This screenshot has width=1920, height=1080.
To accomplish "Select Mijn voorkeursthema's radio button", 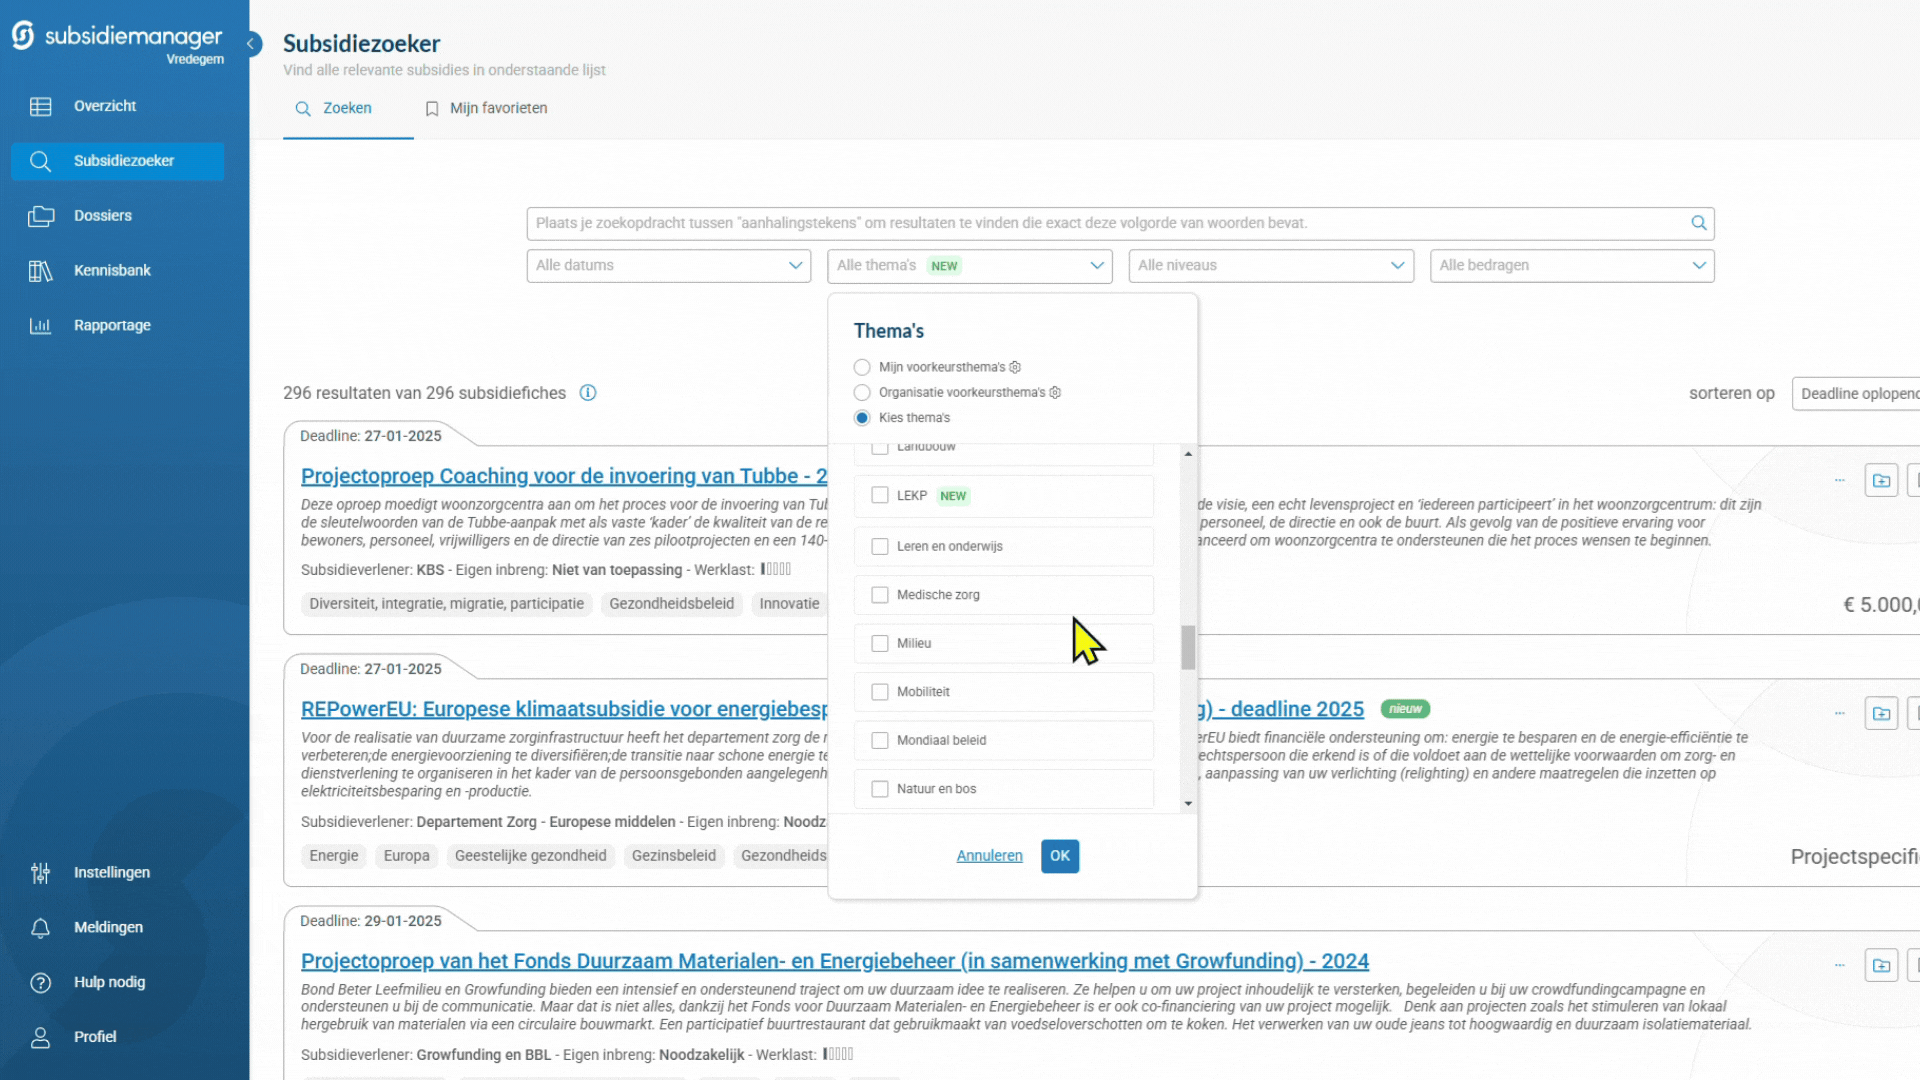I will (862, 367).
